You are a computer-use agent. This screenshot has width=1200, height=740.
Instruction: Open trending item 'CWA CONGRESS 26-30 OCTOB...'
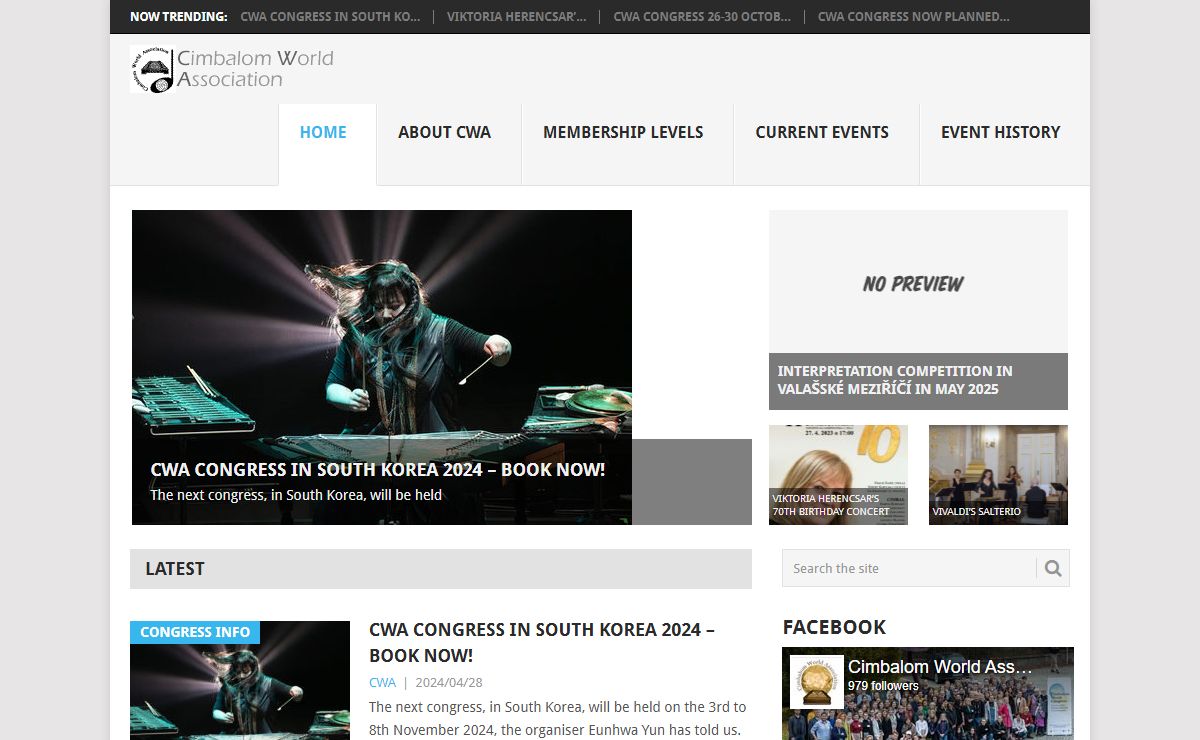[x=702, y=17]
